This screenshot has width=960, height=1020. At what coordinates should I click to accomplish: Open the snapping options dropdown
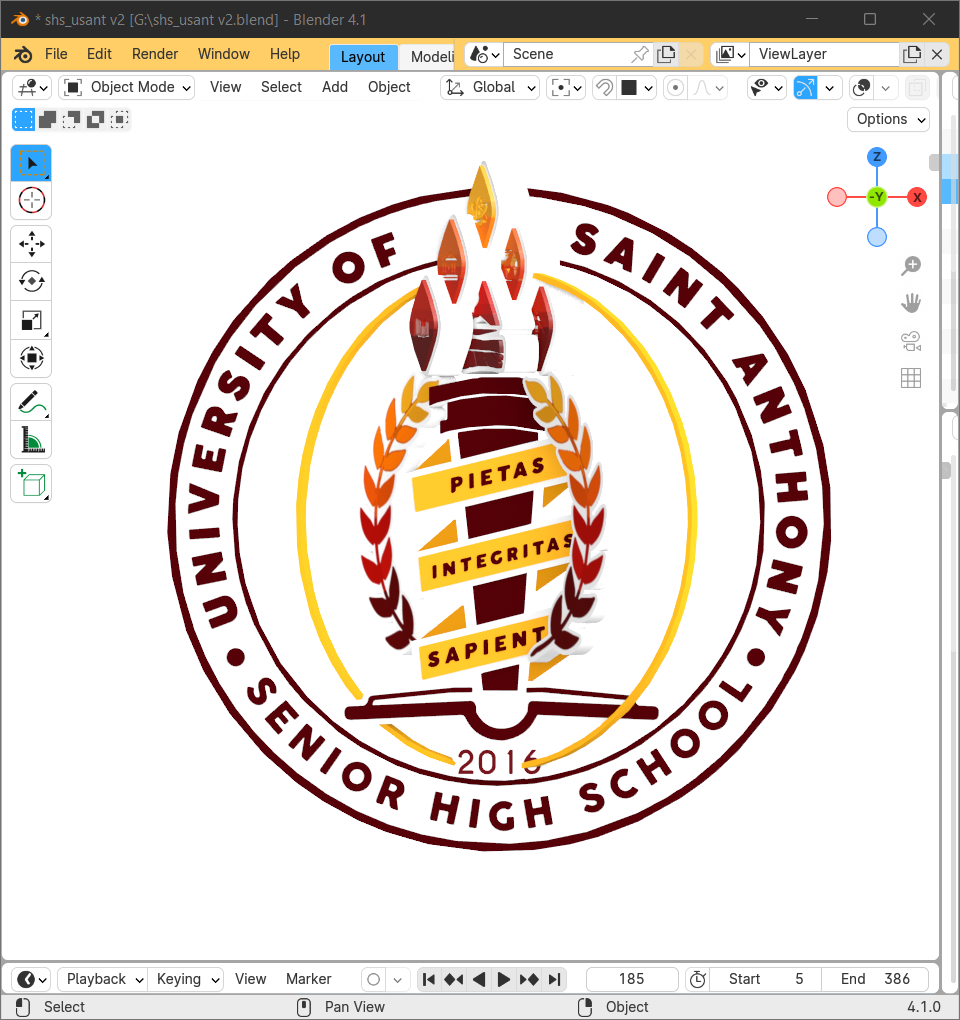tap(637, 87)
